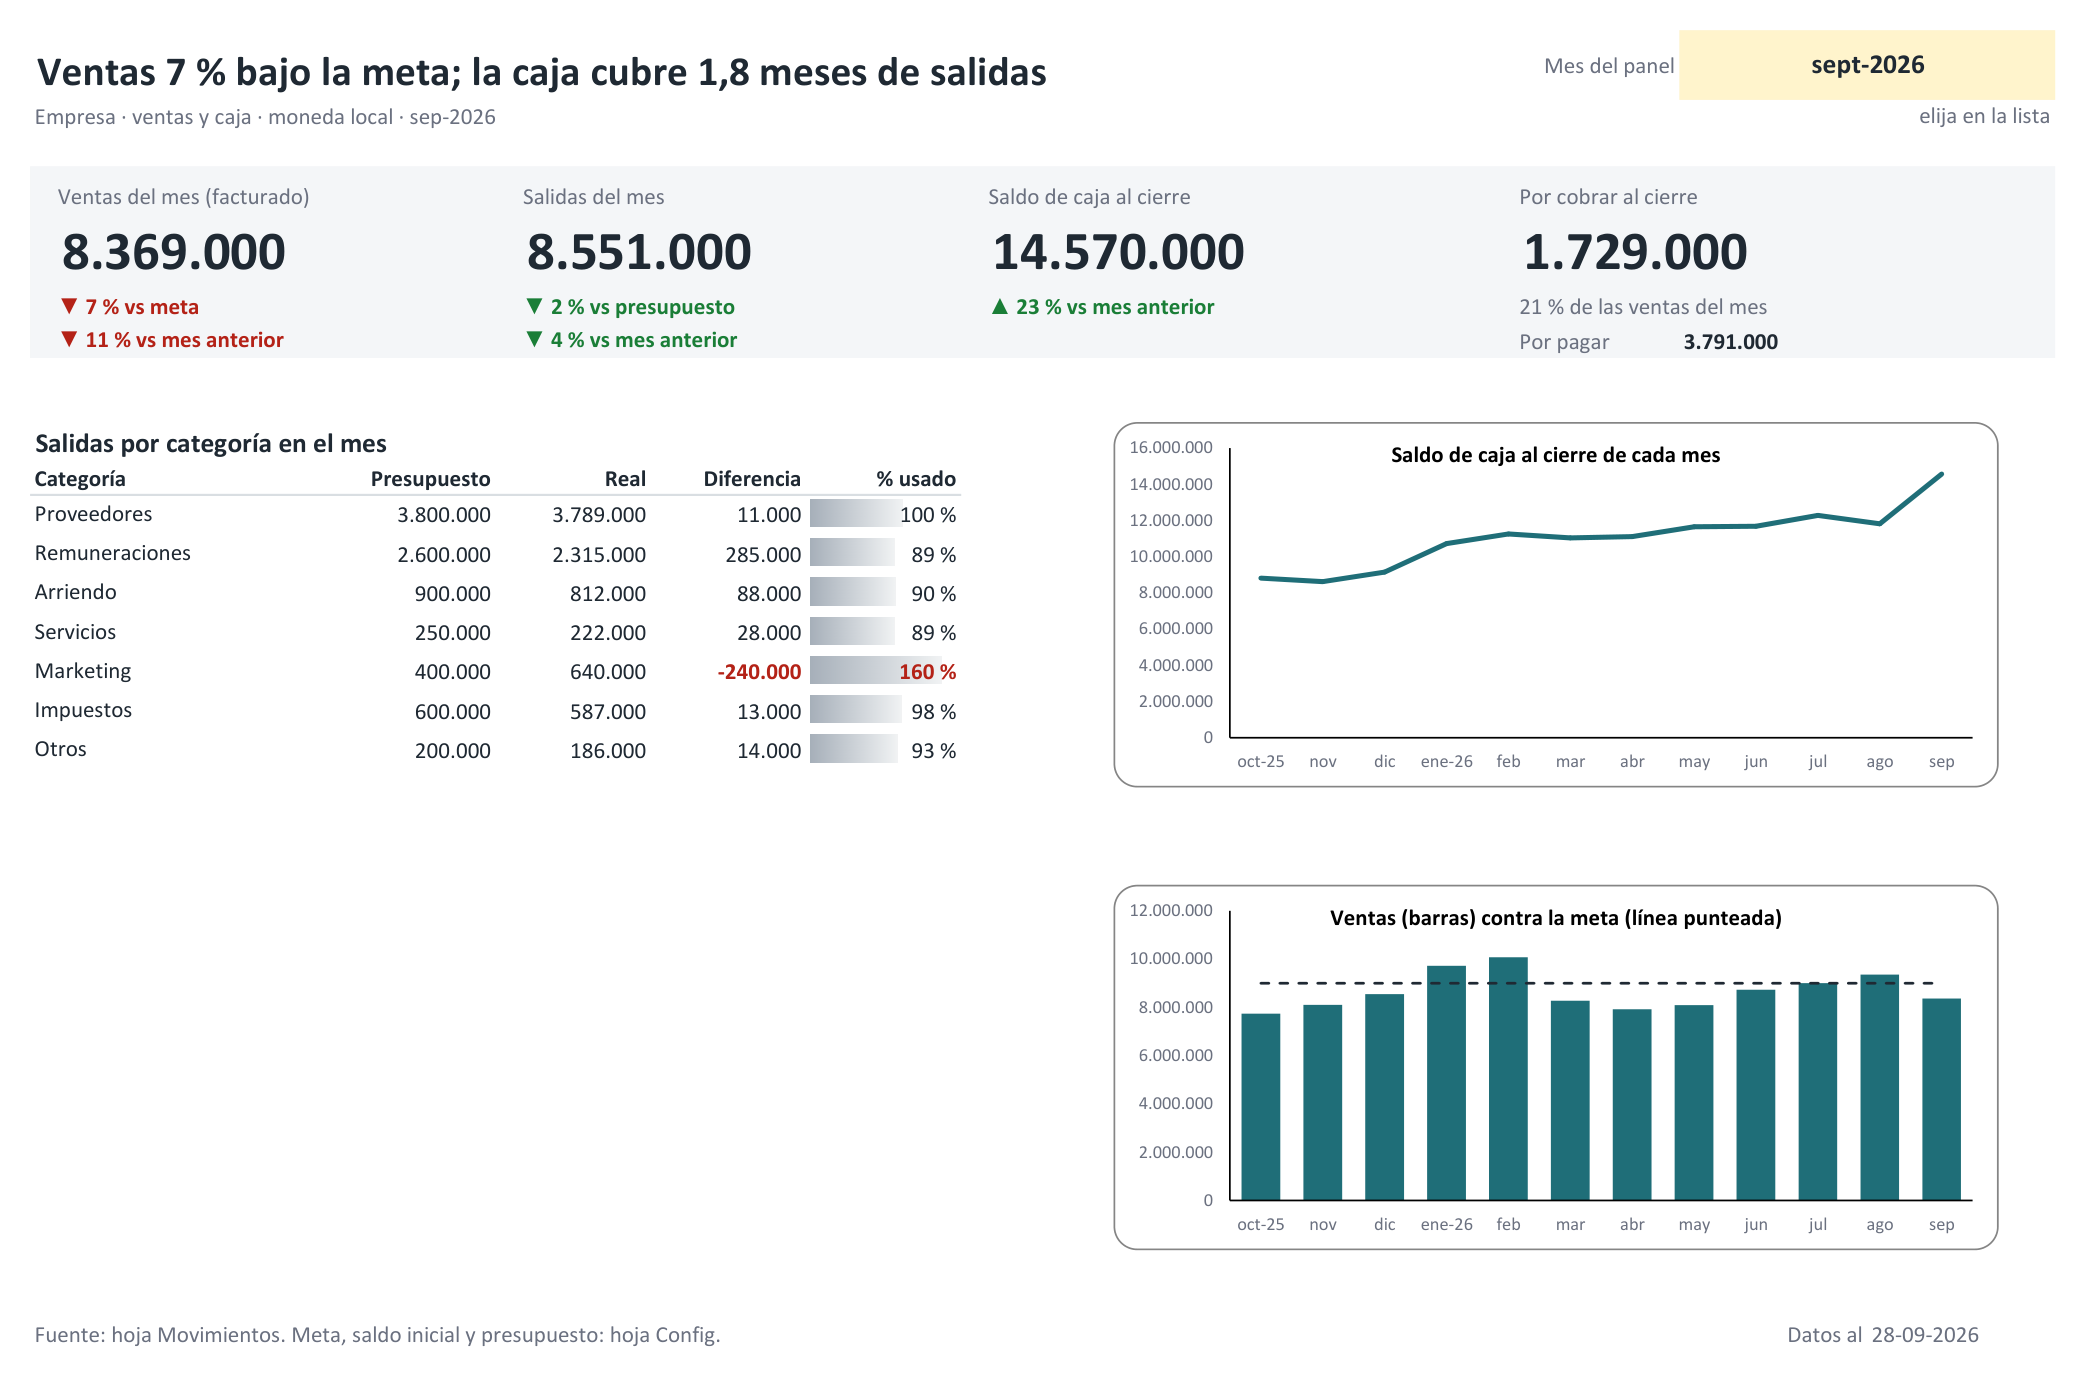Viewport: 2086px width, 1377px height.
Task: Select the '7 % vs meta' indicator
Action: click(130, 307)
